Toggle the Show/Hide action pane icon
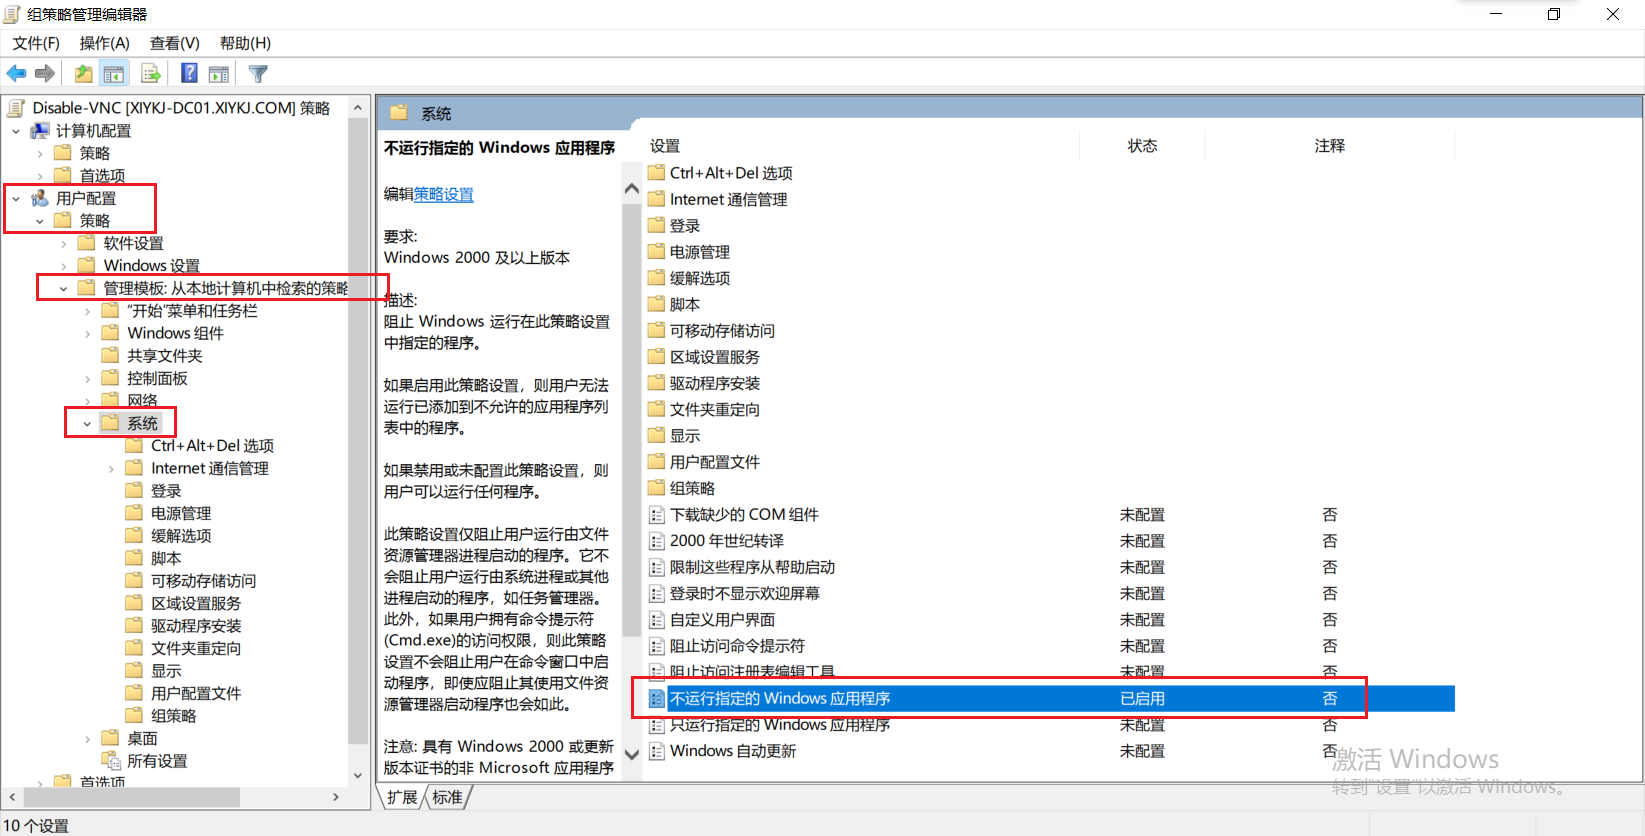 click(219, 73)
